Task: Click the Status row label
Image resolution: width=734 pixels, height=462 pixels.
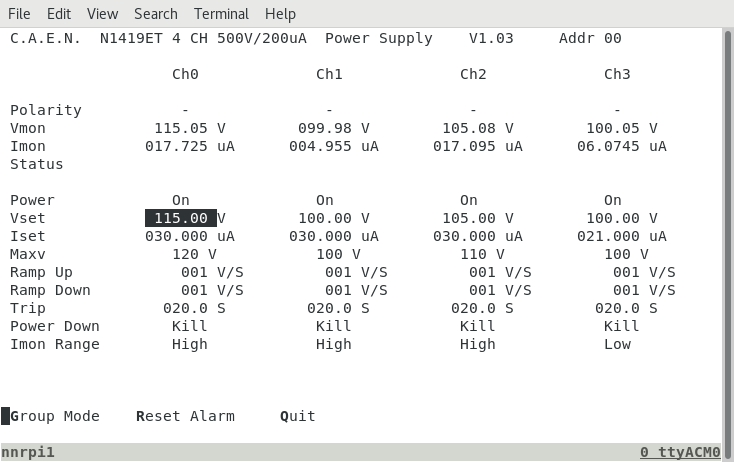Action: (37, 164)
